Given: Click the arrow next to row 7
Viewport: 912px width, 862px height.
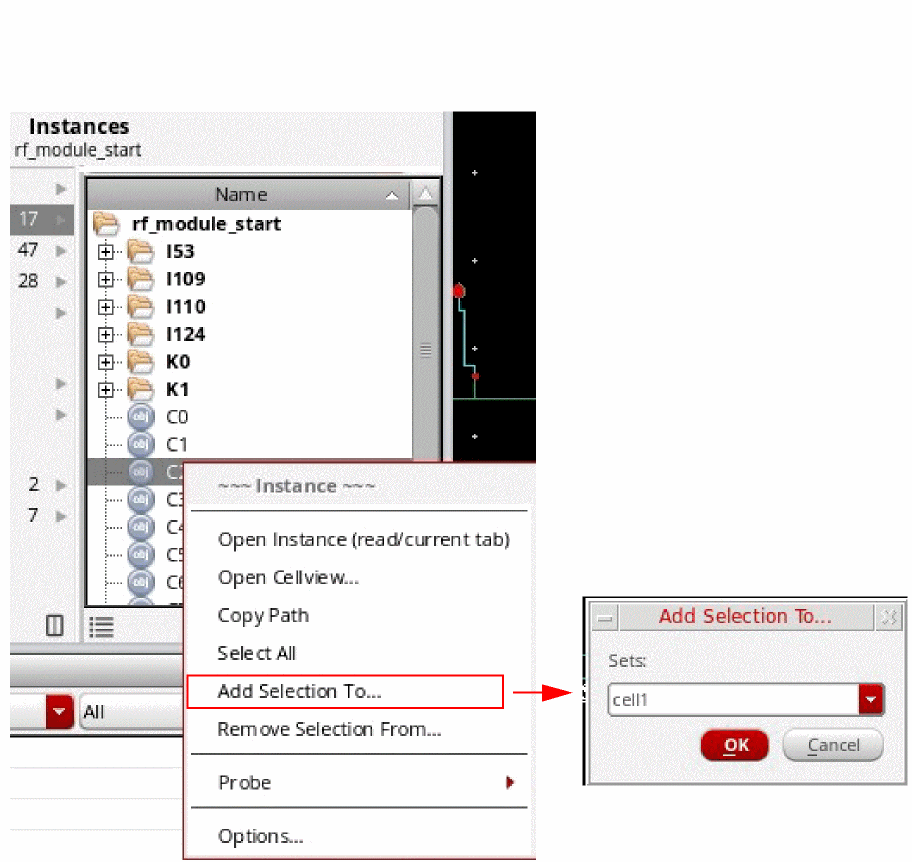Looking at the screenshot, I should (x=61, y=516).
